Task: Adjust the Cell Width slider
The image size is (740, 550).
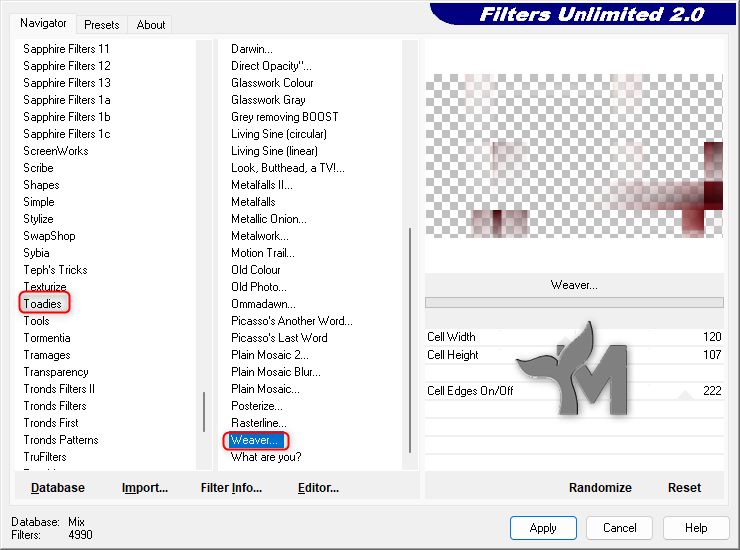Action: click(574, 337)
